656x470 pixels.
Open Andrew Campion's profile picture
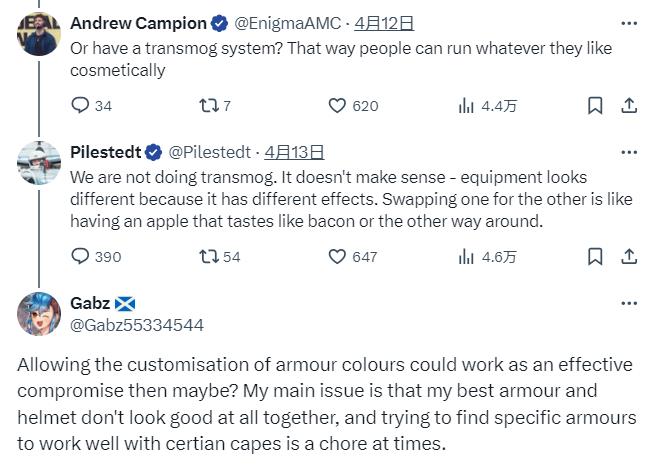click(x=39, y=33)
